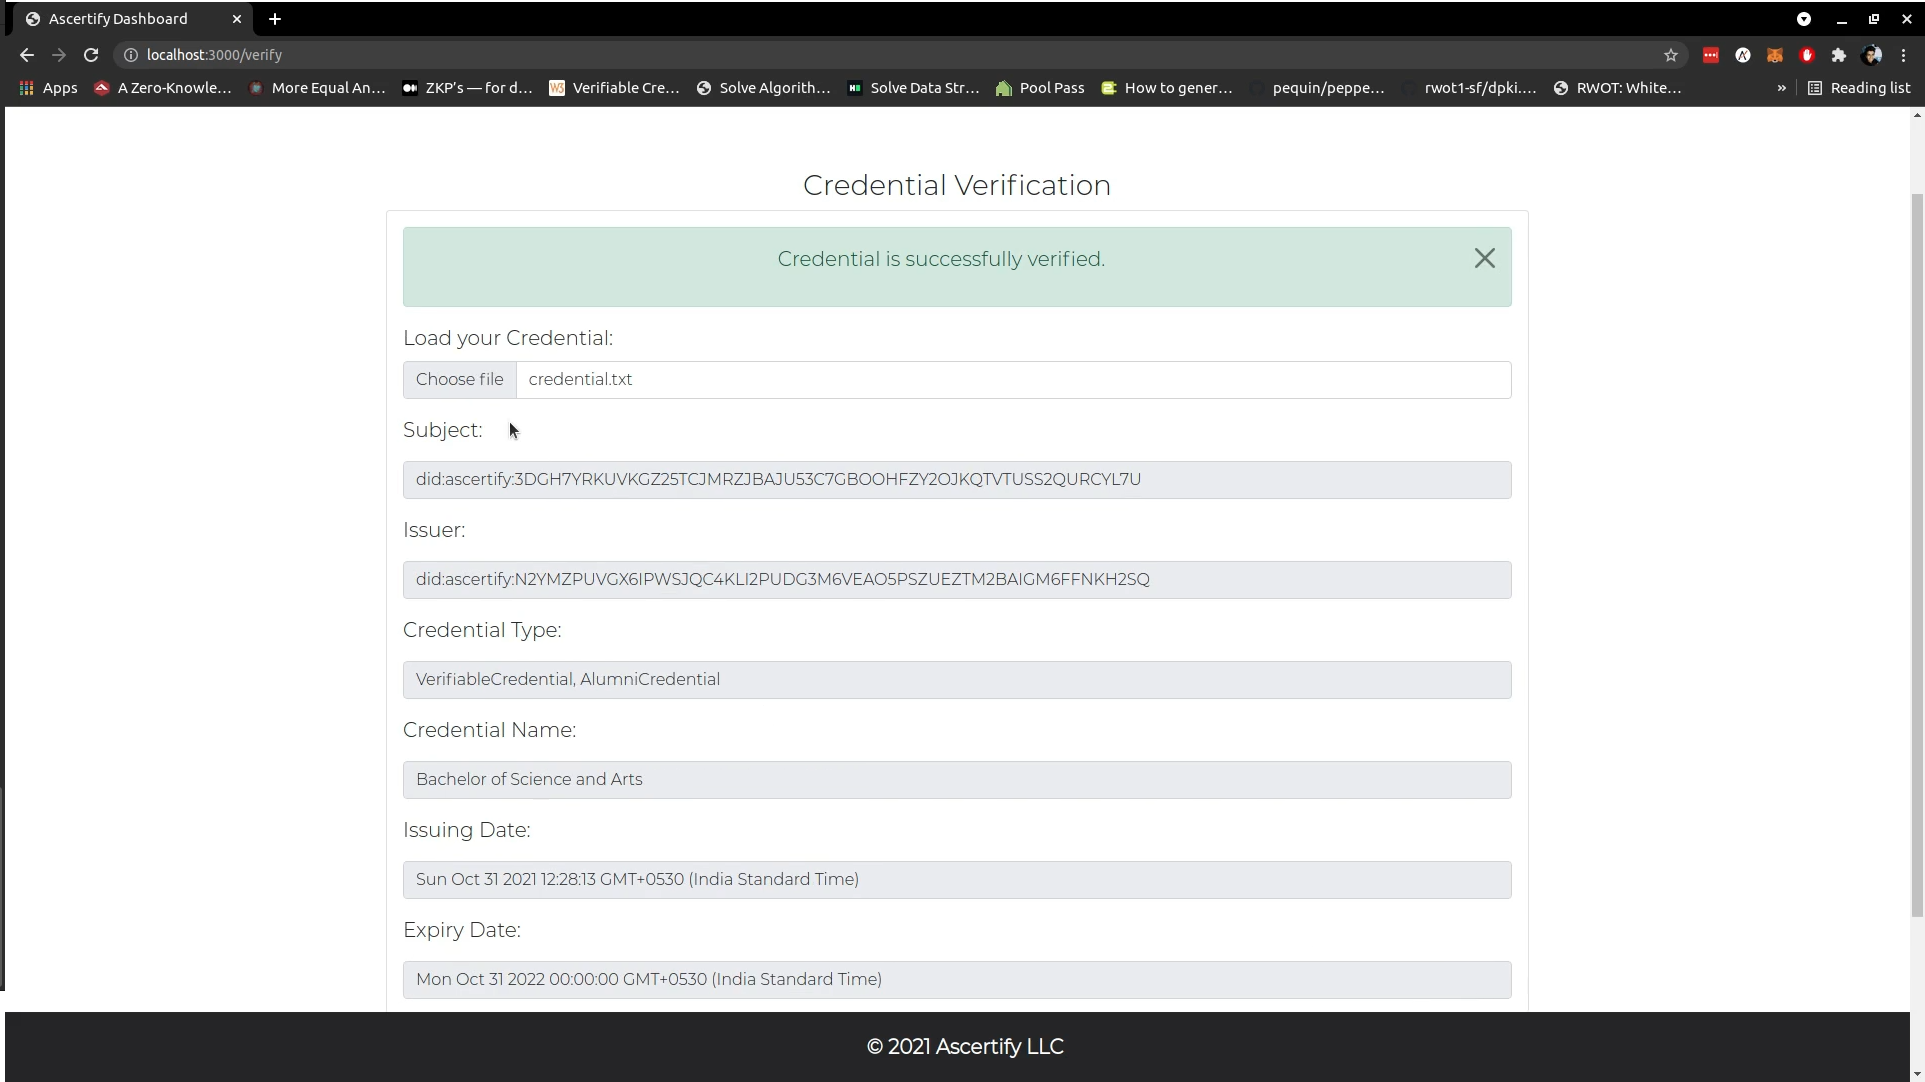Click the Subject DID field
This screenshot has height=1082, width=1925.
(x=957, y=480)
